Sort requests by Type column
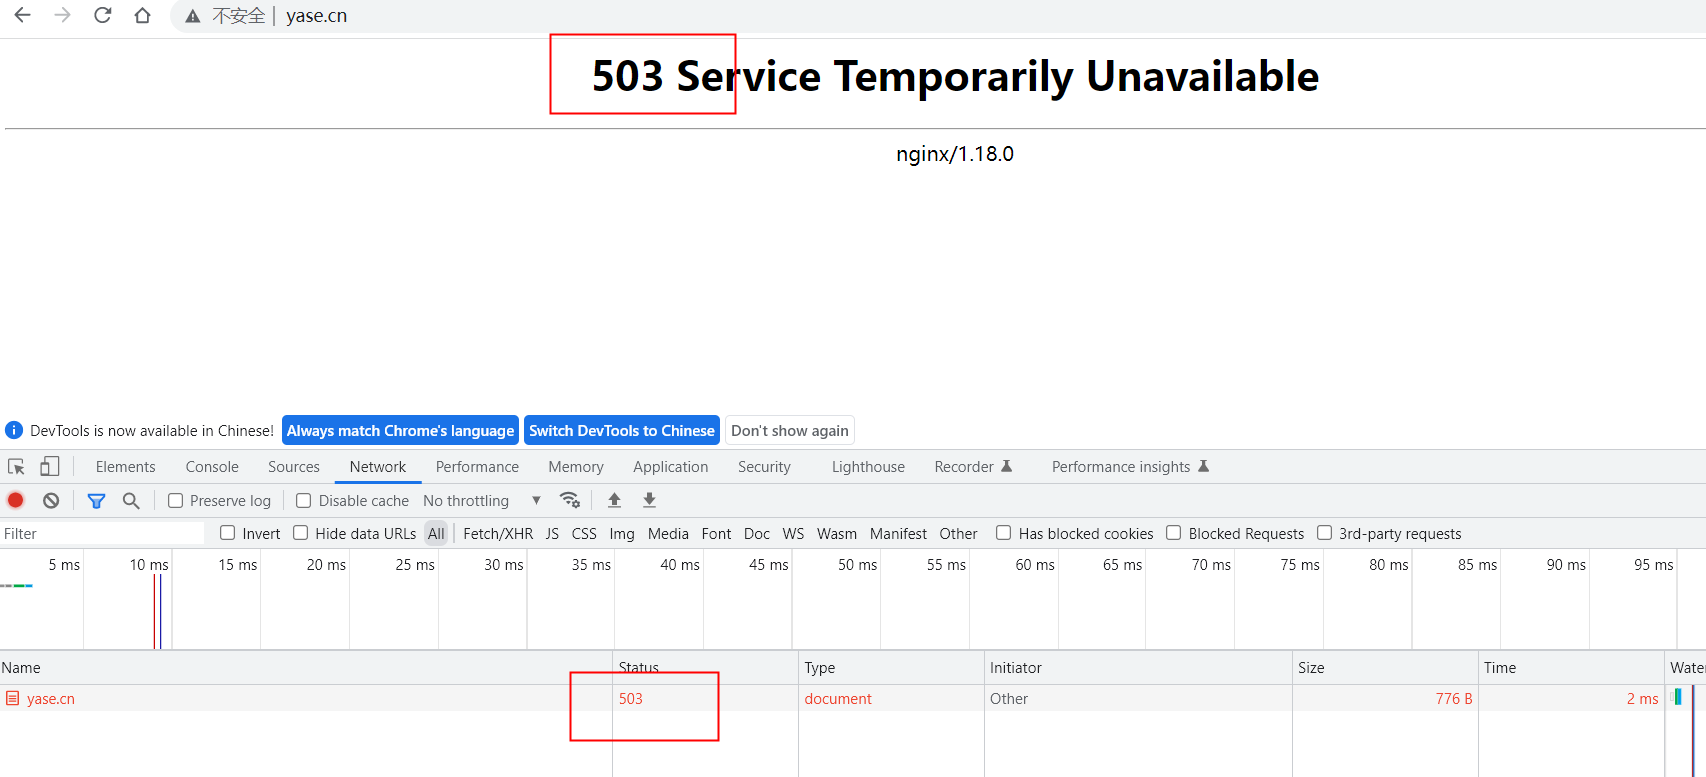Image resolution: width=1706 pixels, height=777 pixels. tap(891, 668)
